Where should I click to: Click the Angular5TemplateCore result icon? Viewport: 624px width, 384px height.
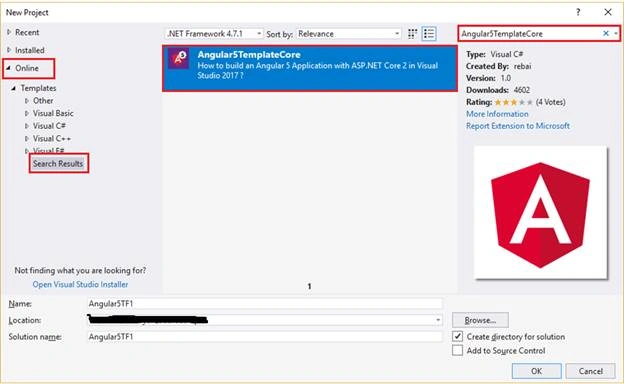tap(178, 58)
